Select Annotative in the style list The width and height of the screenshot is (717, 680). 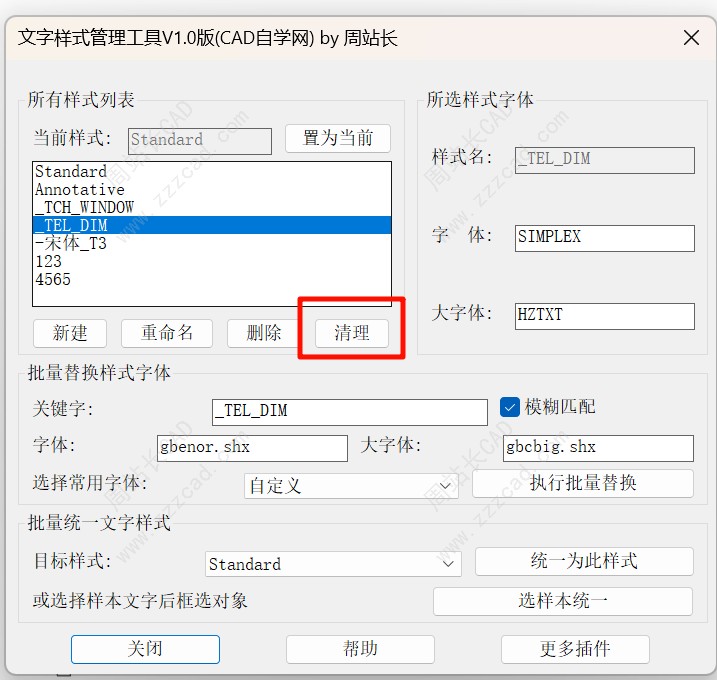[80, 190]
